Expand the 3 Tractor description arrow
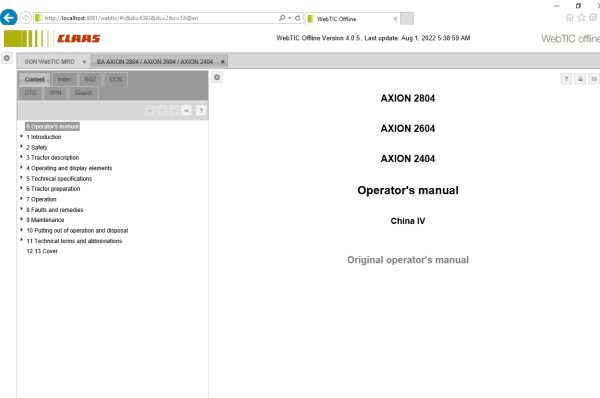This screenshot has height=398, width=600. (x=21, y=157)
